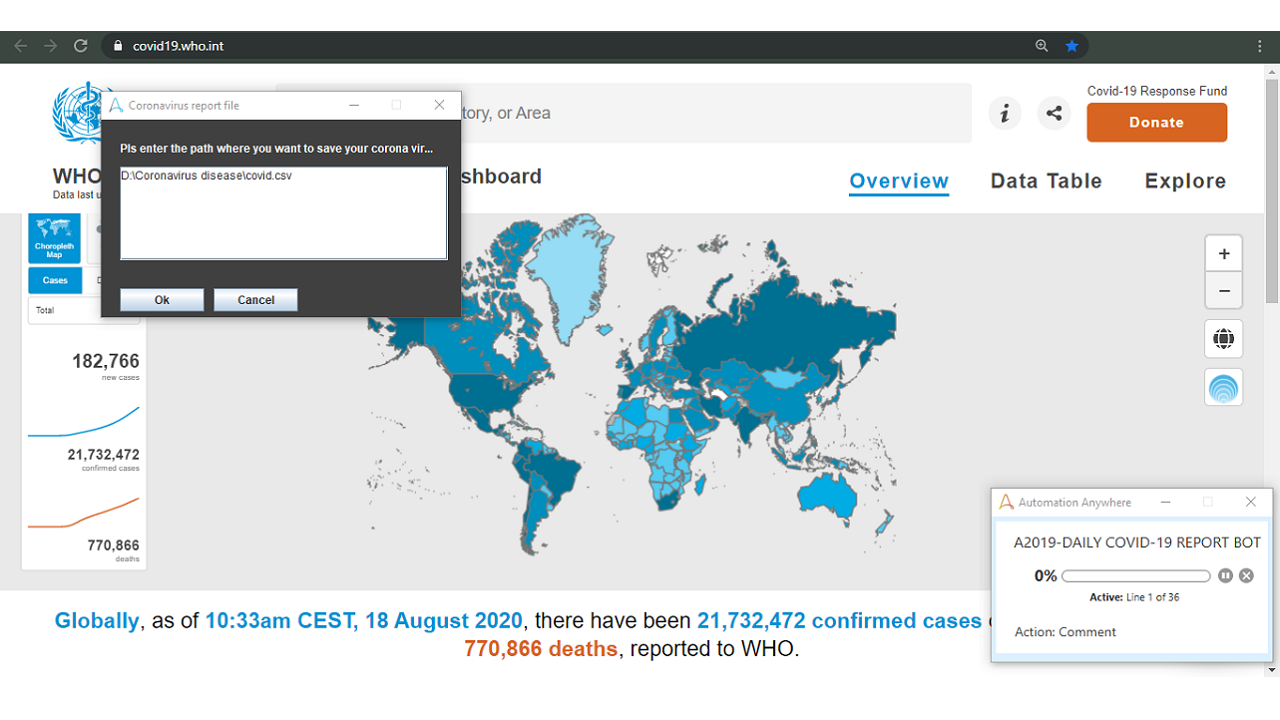Select the Choropleth Map view
Screen dimensions: 1280x720
[54, 238]
